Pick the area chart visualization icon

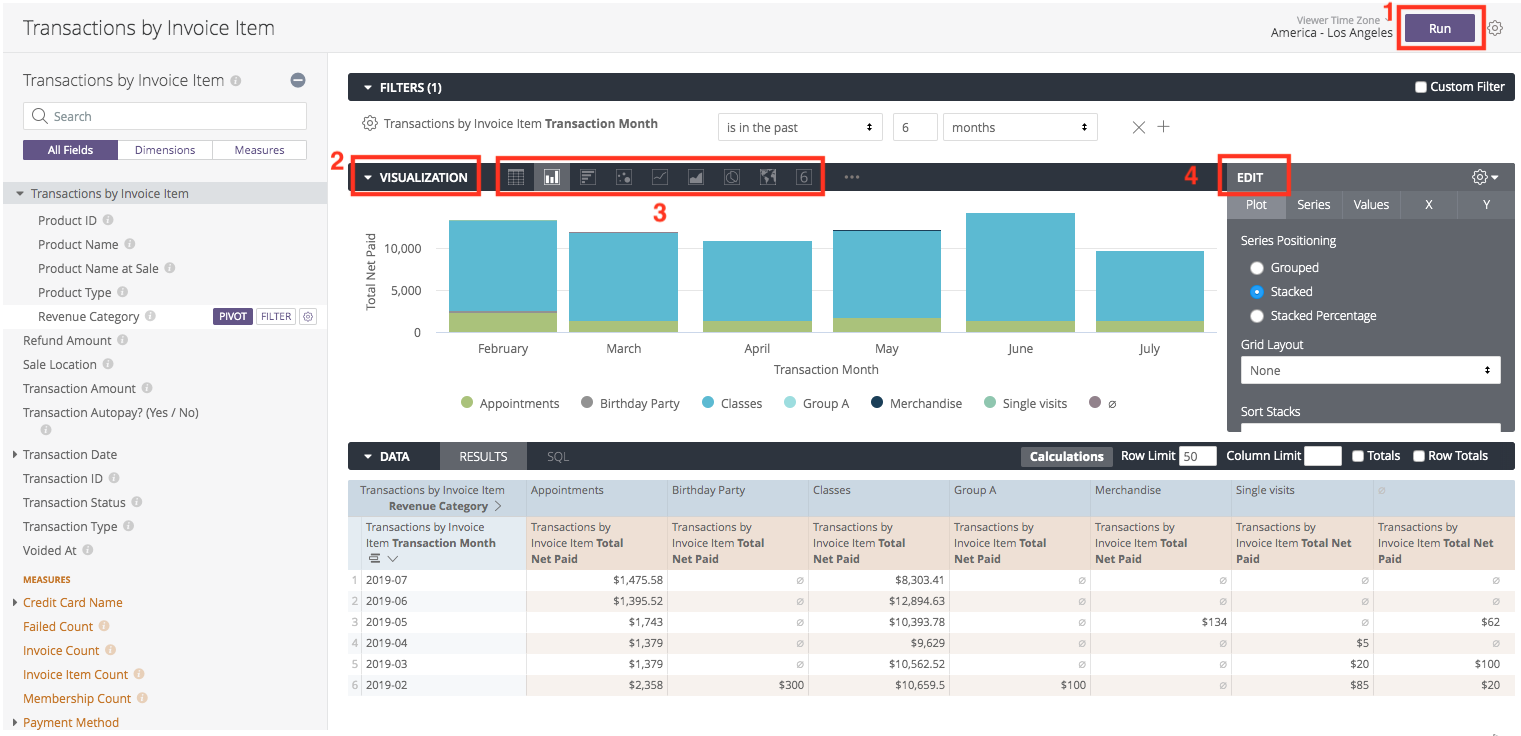[696, 177]
